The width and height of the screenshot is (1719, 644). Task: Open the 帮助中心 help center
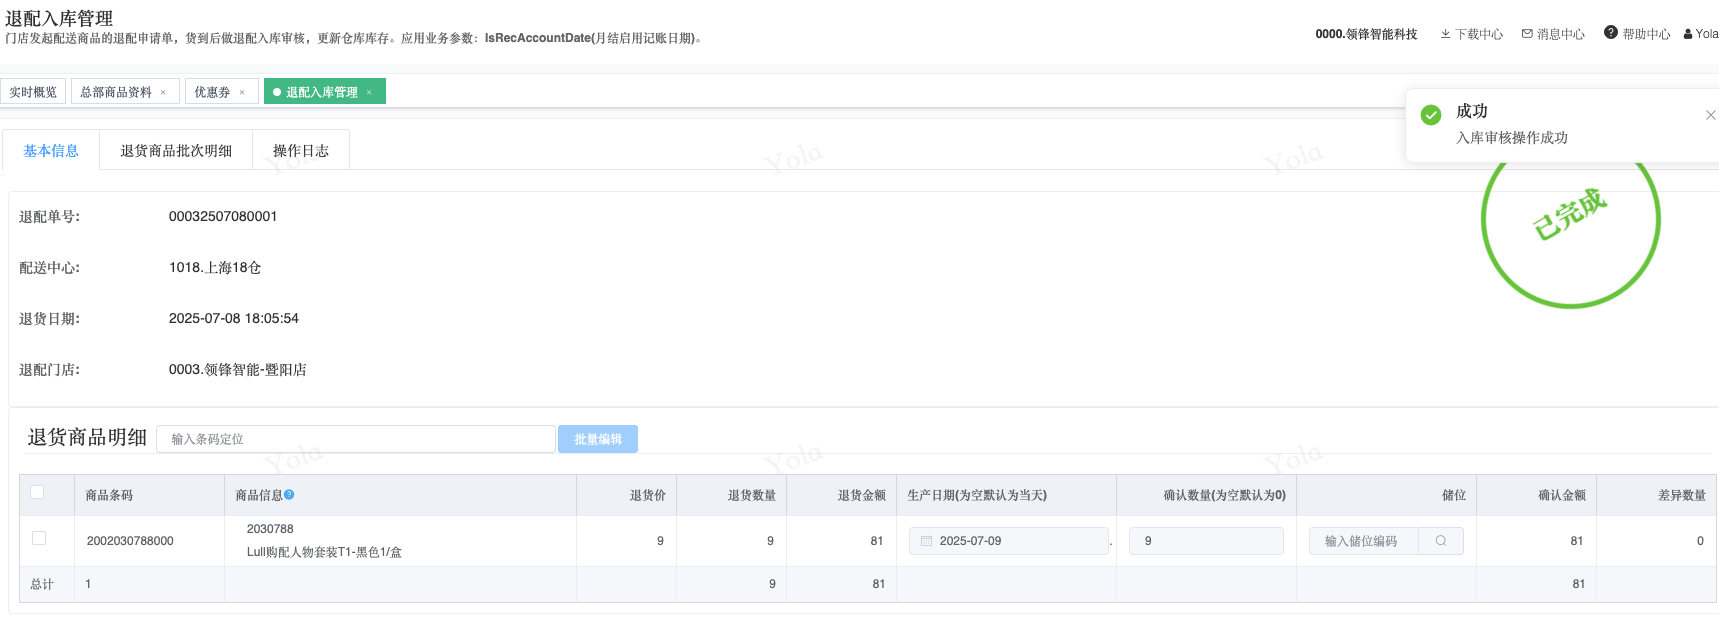(1637, 33)
